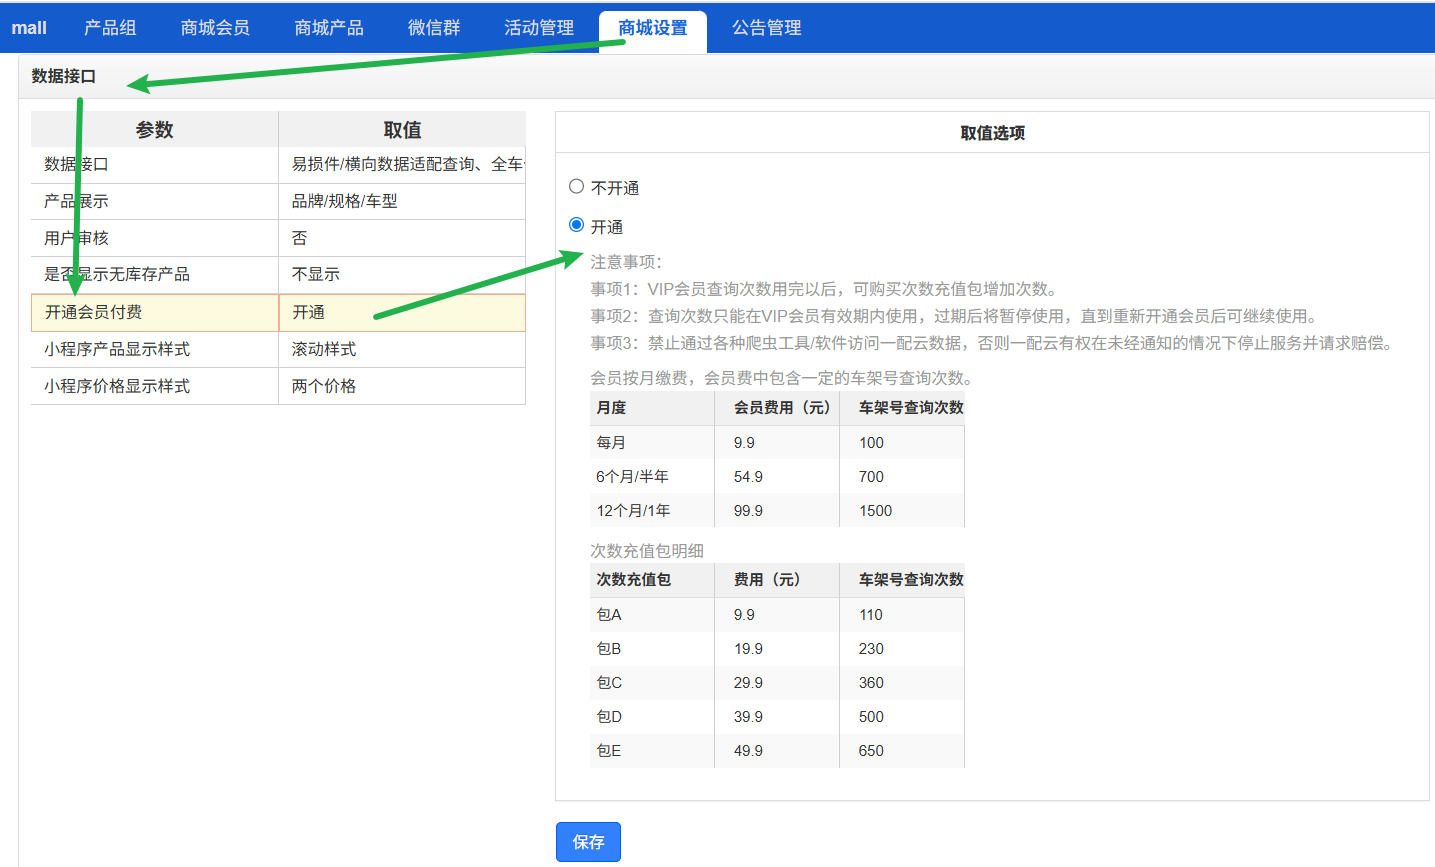This screenshot has height=867, width=1435.
Task: Open the 公告管理 tab
Action: click(767, 28)
